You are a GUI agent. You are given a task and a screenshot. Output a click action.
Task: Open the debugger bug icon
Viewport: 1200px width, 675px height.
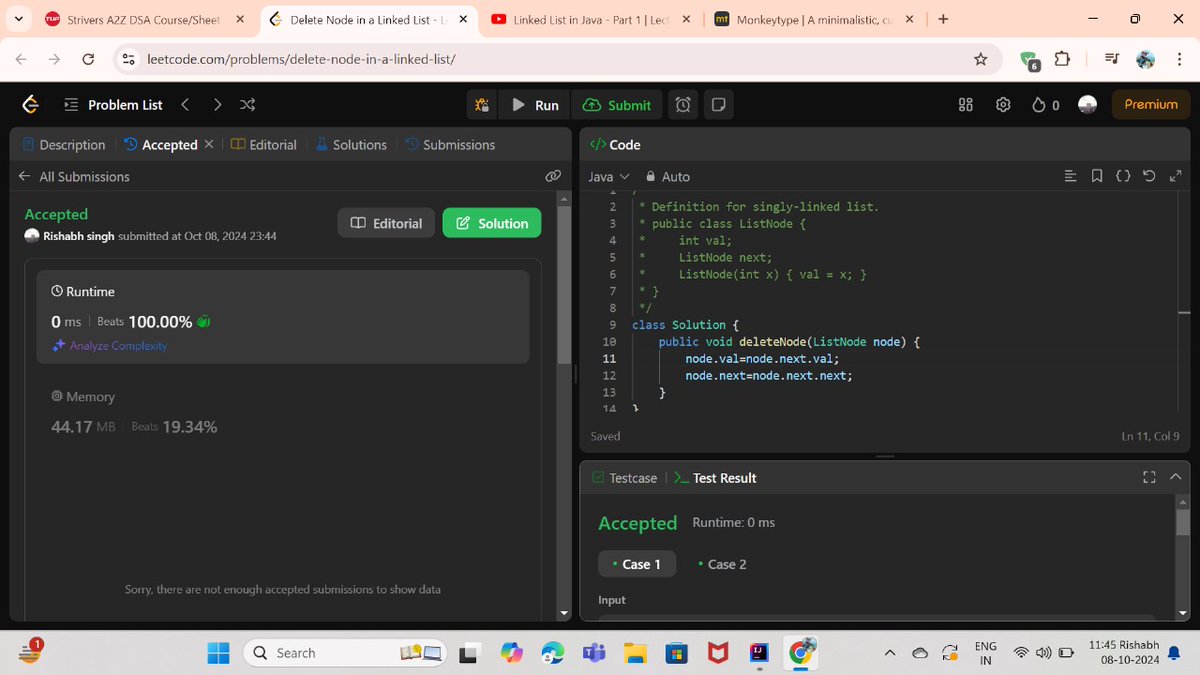point(482,105)
